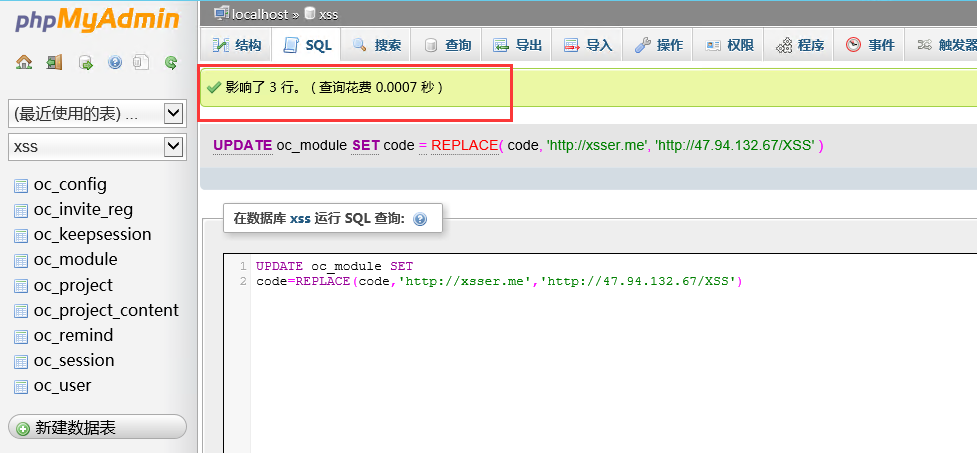
Task: Click the SQL documentation pages icon
Action: coord(142,62)
